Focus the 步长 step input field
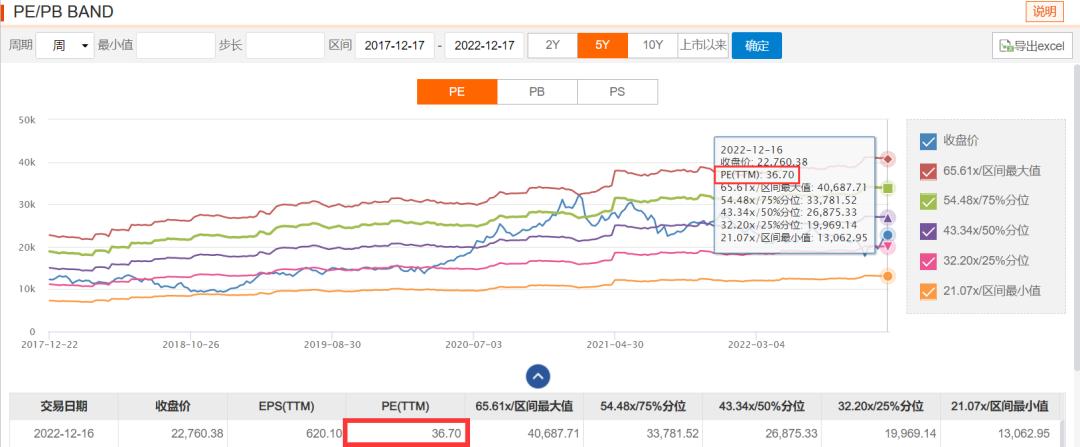The width and height of the screenshot is (1080, 447). click(x=284, y=45)
